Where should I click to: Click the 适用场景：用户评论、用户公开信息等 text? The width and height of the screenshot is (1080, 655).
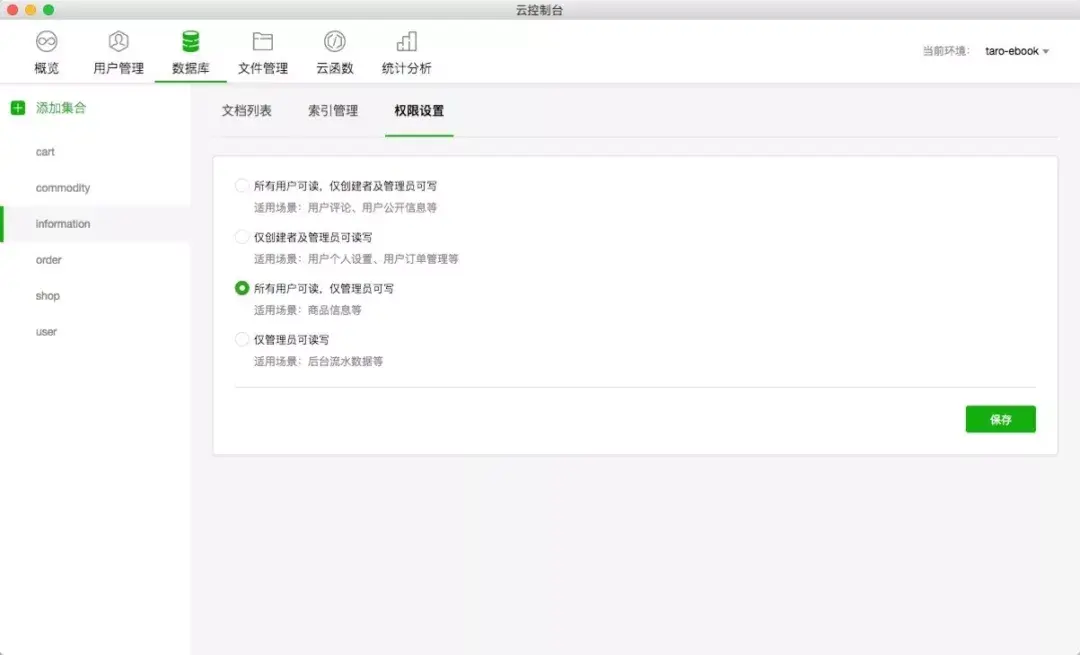345,207
